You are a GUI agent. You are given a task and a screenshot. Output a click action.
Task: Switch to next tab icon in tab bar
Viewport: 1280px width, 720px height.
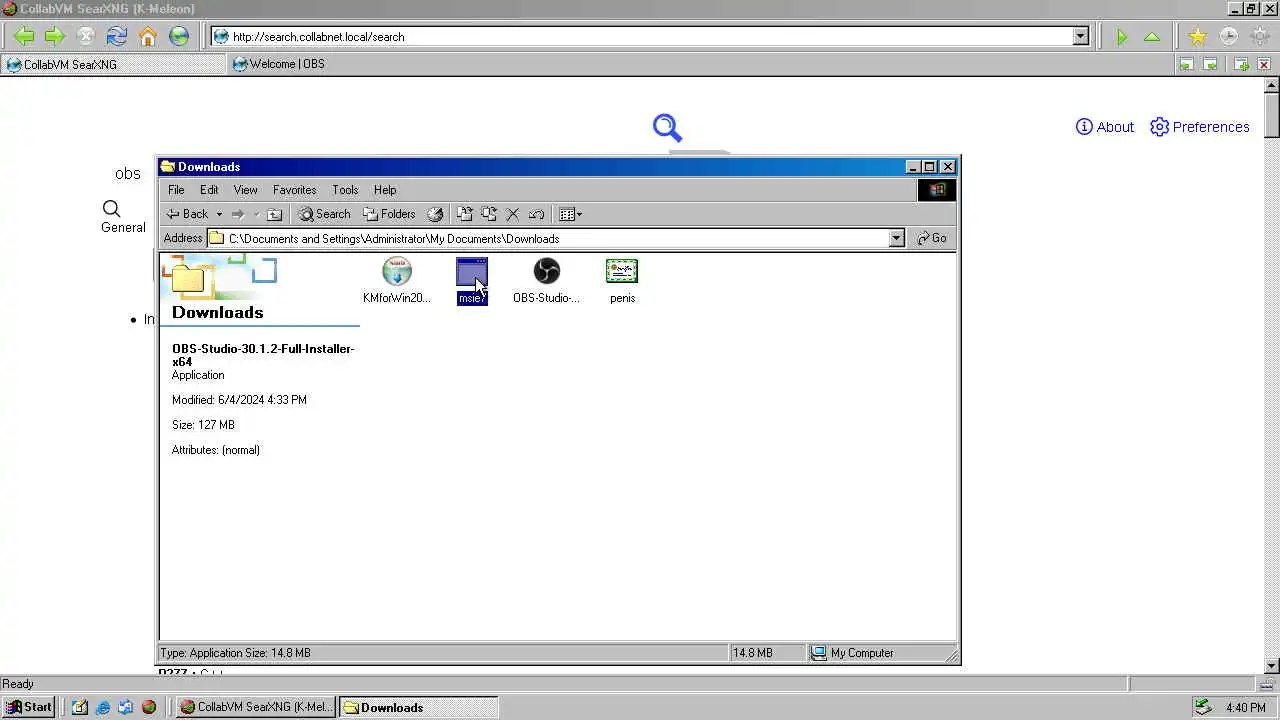click(1210, 64)
